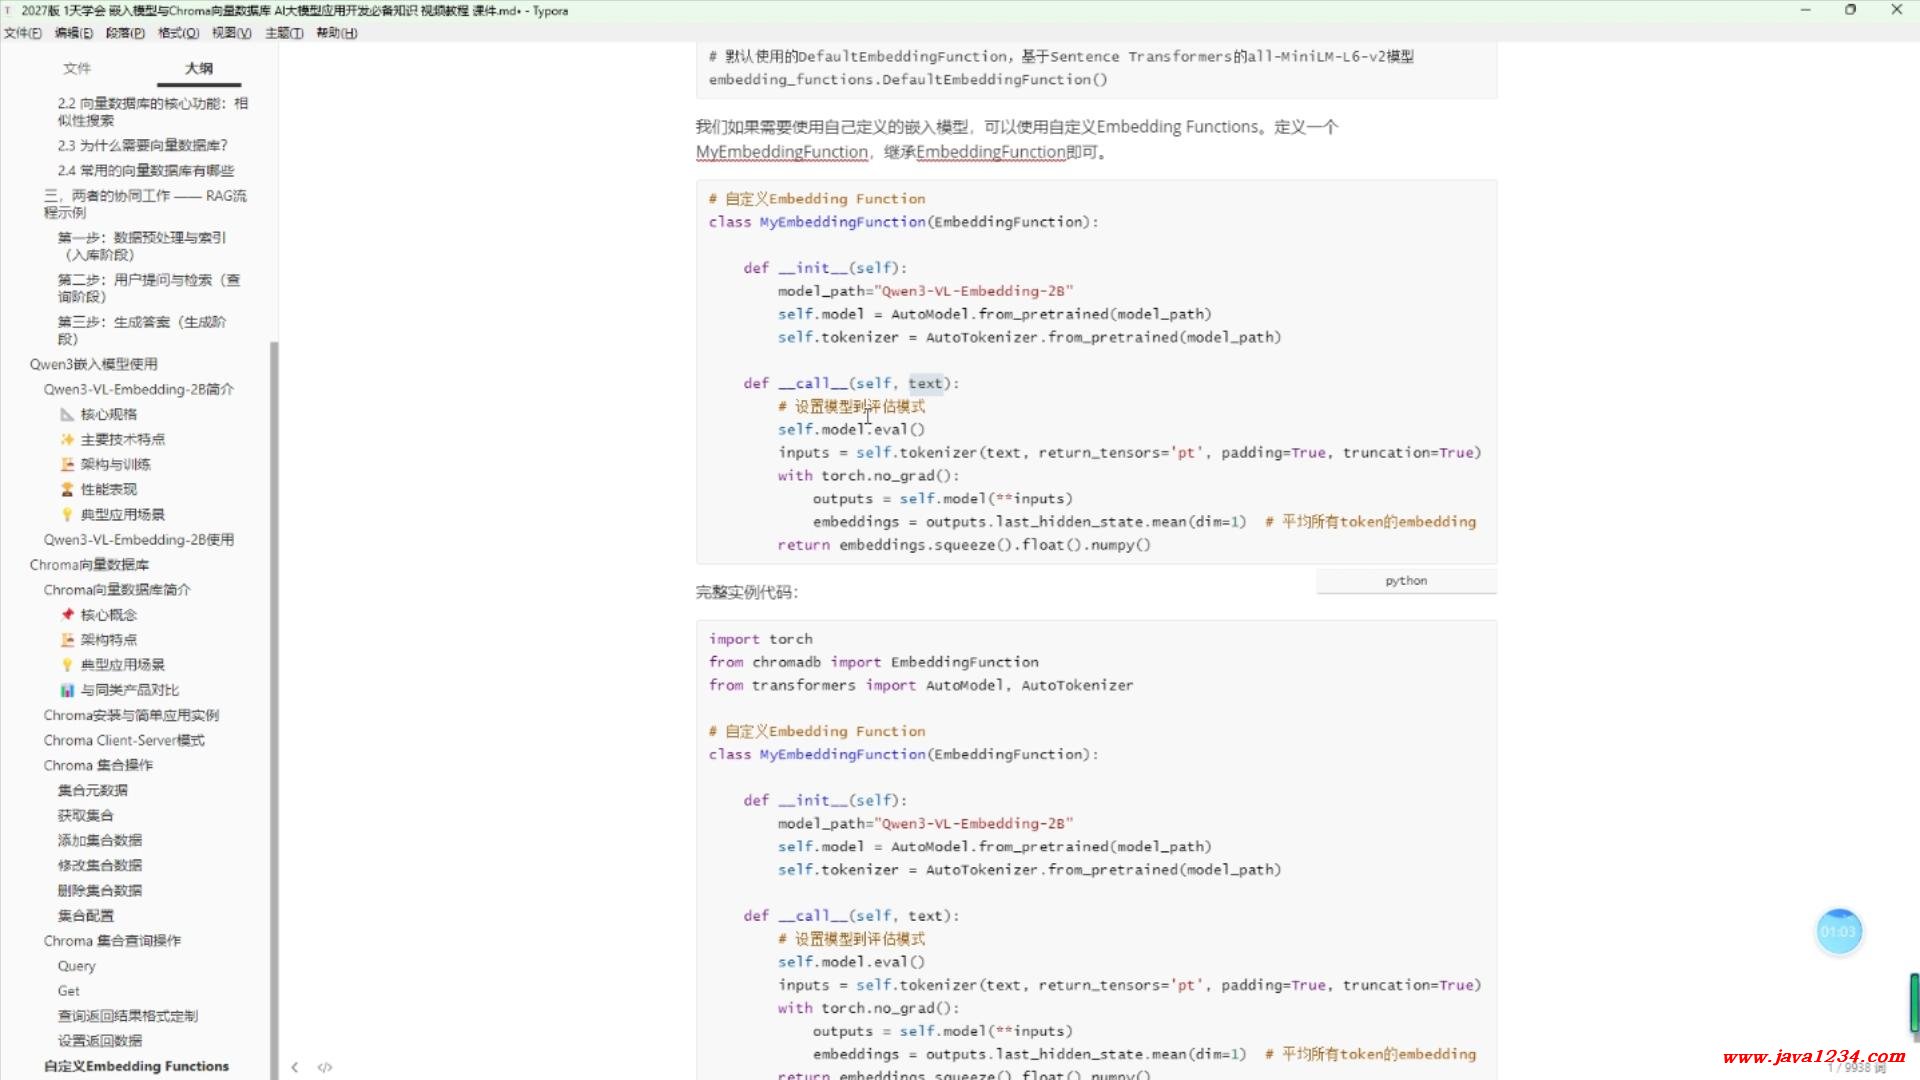1920x1080 pixels.
Task: Click the outline sidebar vertical scrollbar
Action: pos(274,700)
